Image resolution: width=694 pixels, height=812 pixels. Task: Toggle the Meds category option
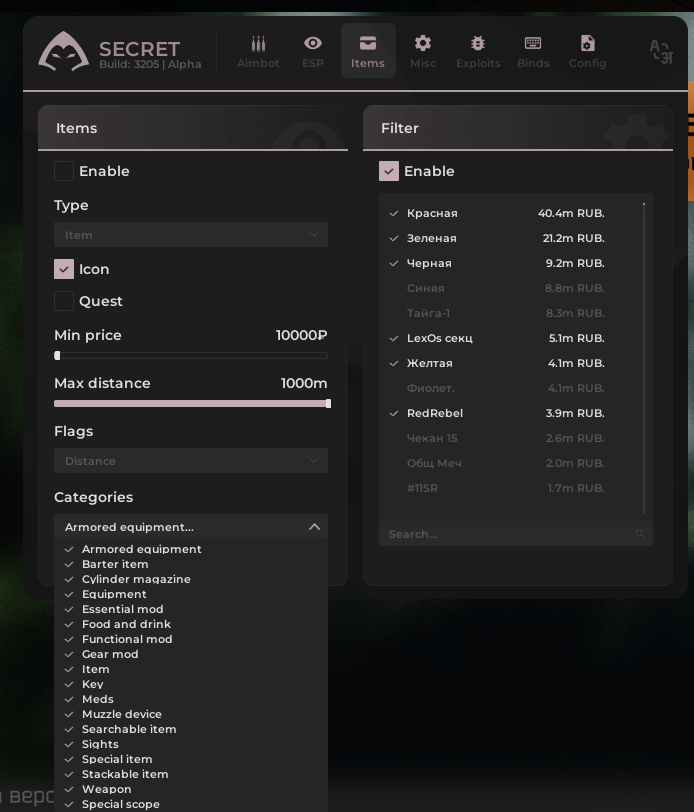tap(191, 699)
